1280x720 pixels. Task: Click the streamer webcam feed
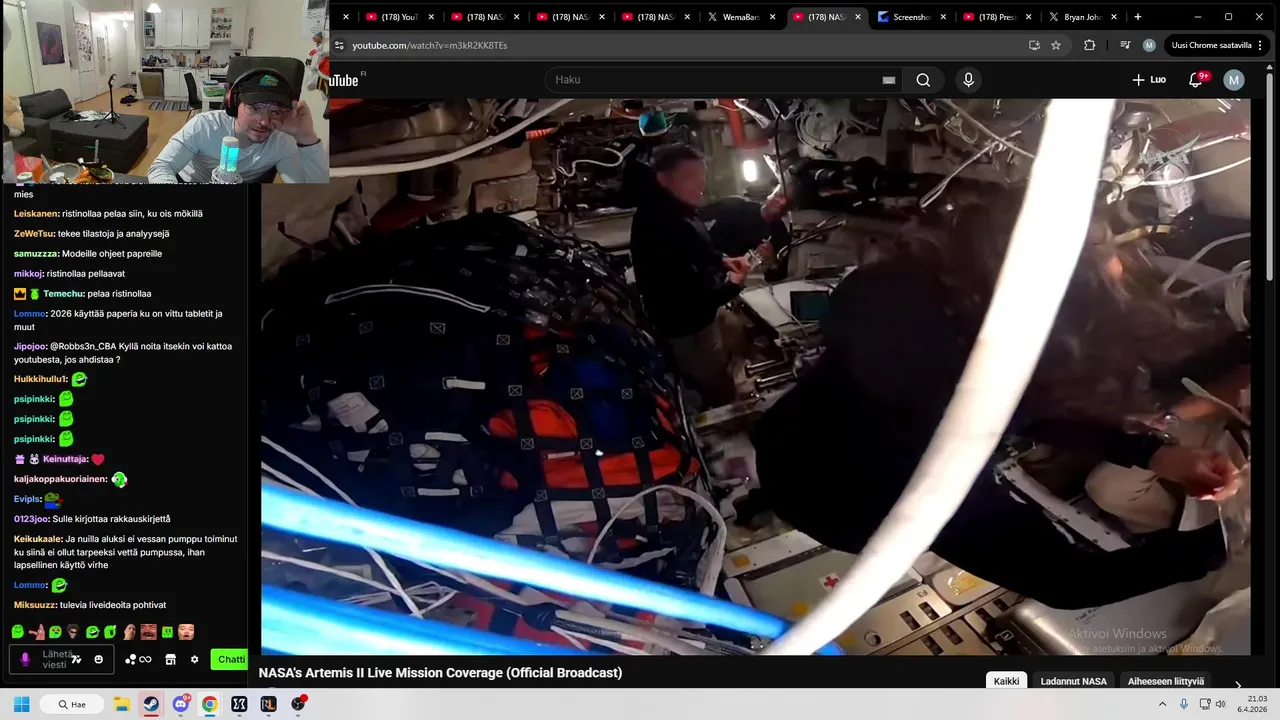(x=164, y=92)
